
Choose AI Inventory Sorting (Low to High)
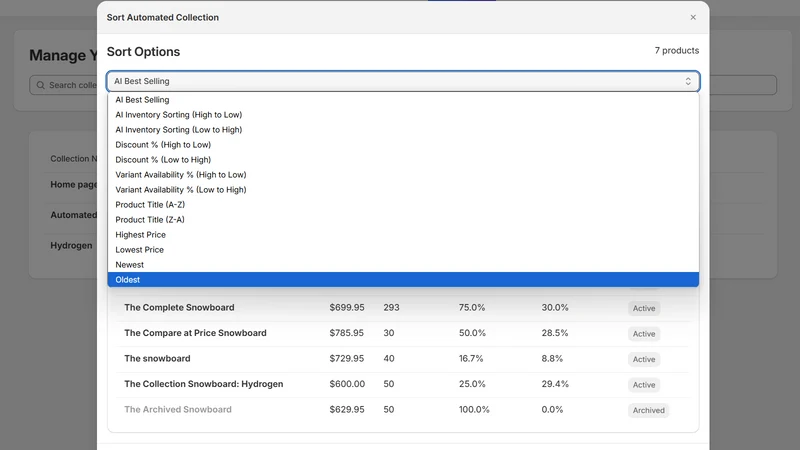pos(403,130)
